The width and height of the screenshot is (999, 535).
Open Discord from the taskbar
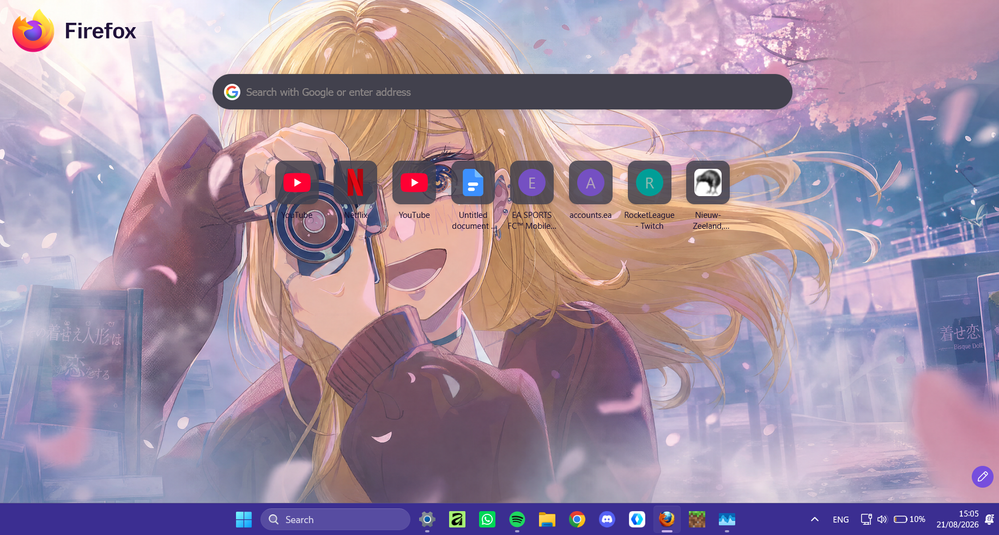point(607,520)
